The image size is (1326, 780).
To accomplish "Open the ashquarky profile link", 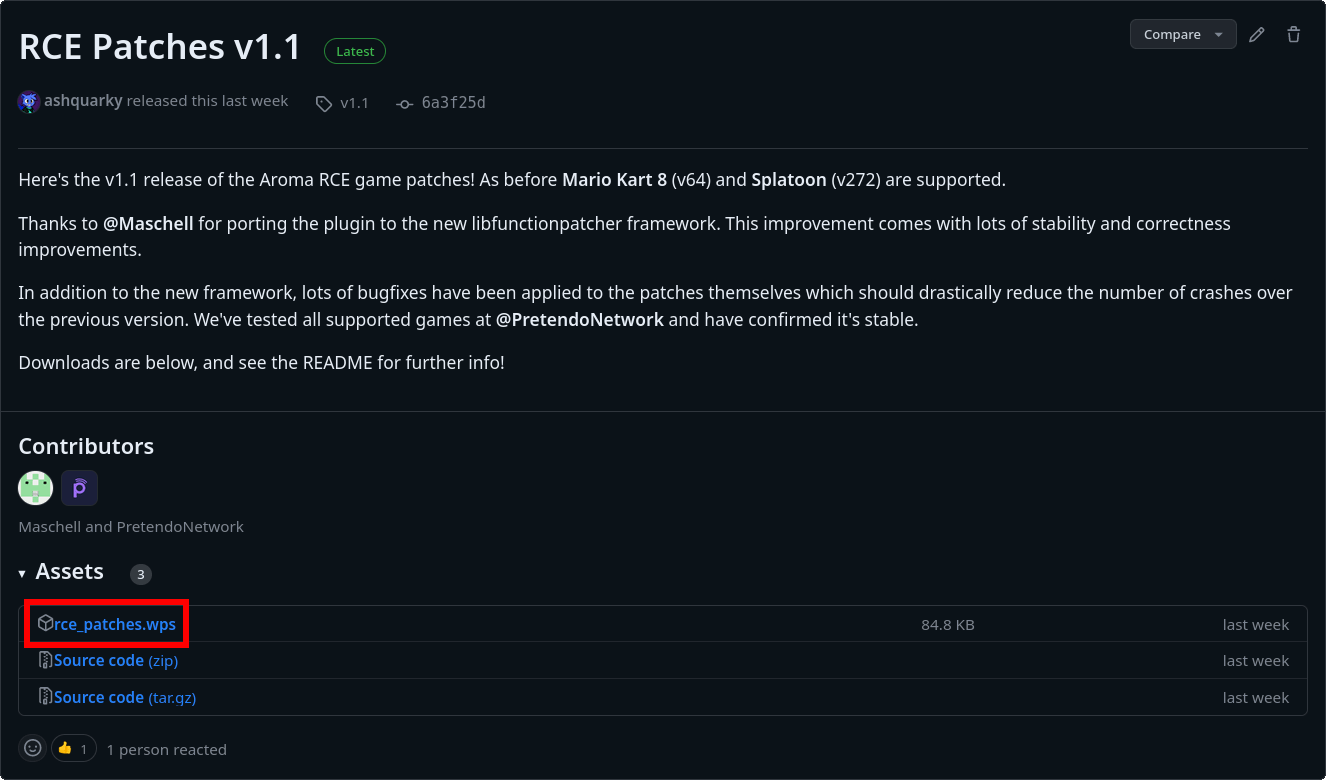I will [83, 101].
